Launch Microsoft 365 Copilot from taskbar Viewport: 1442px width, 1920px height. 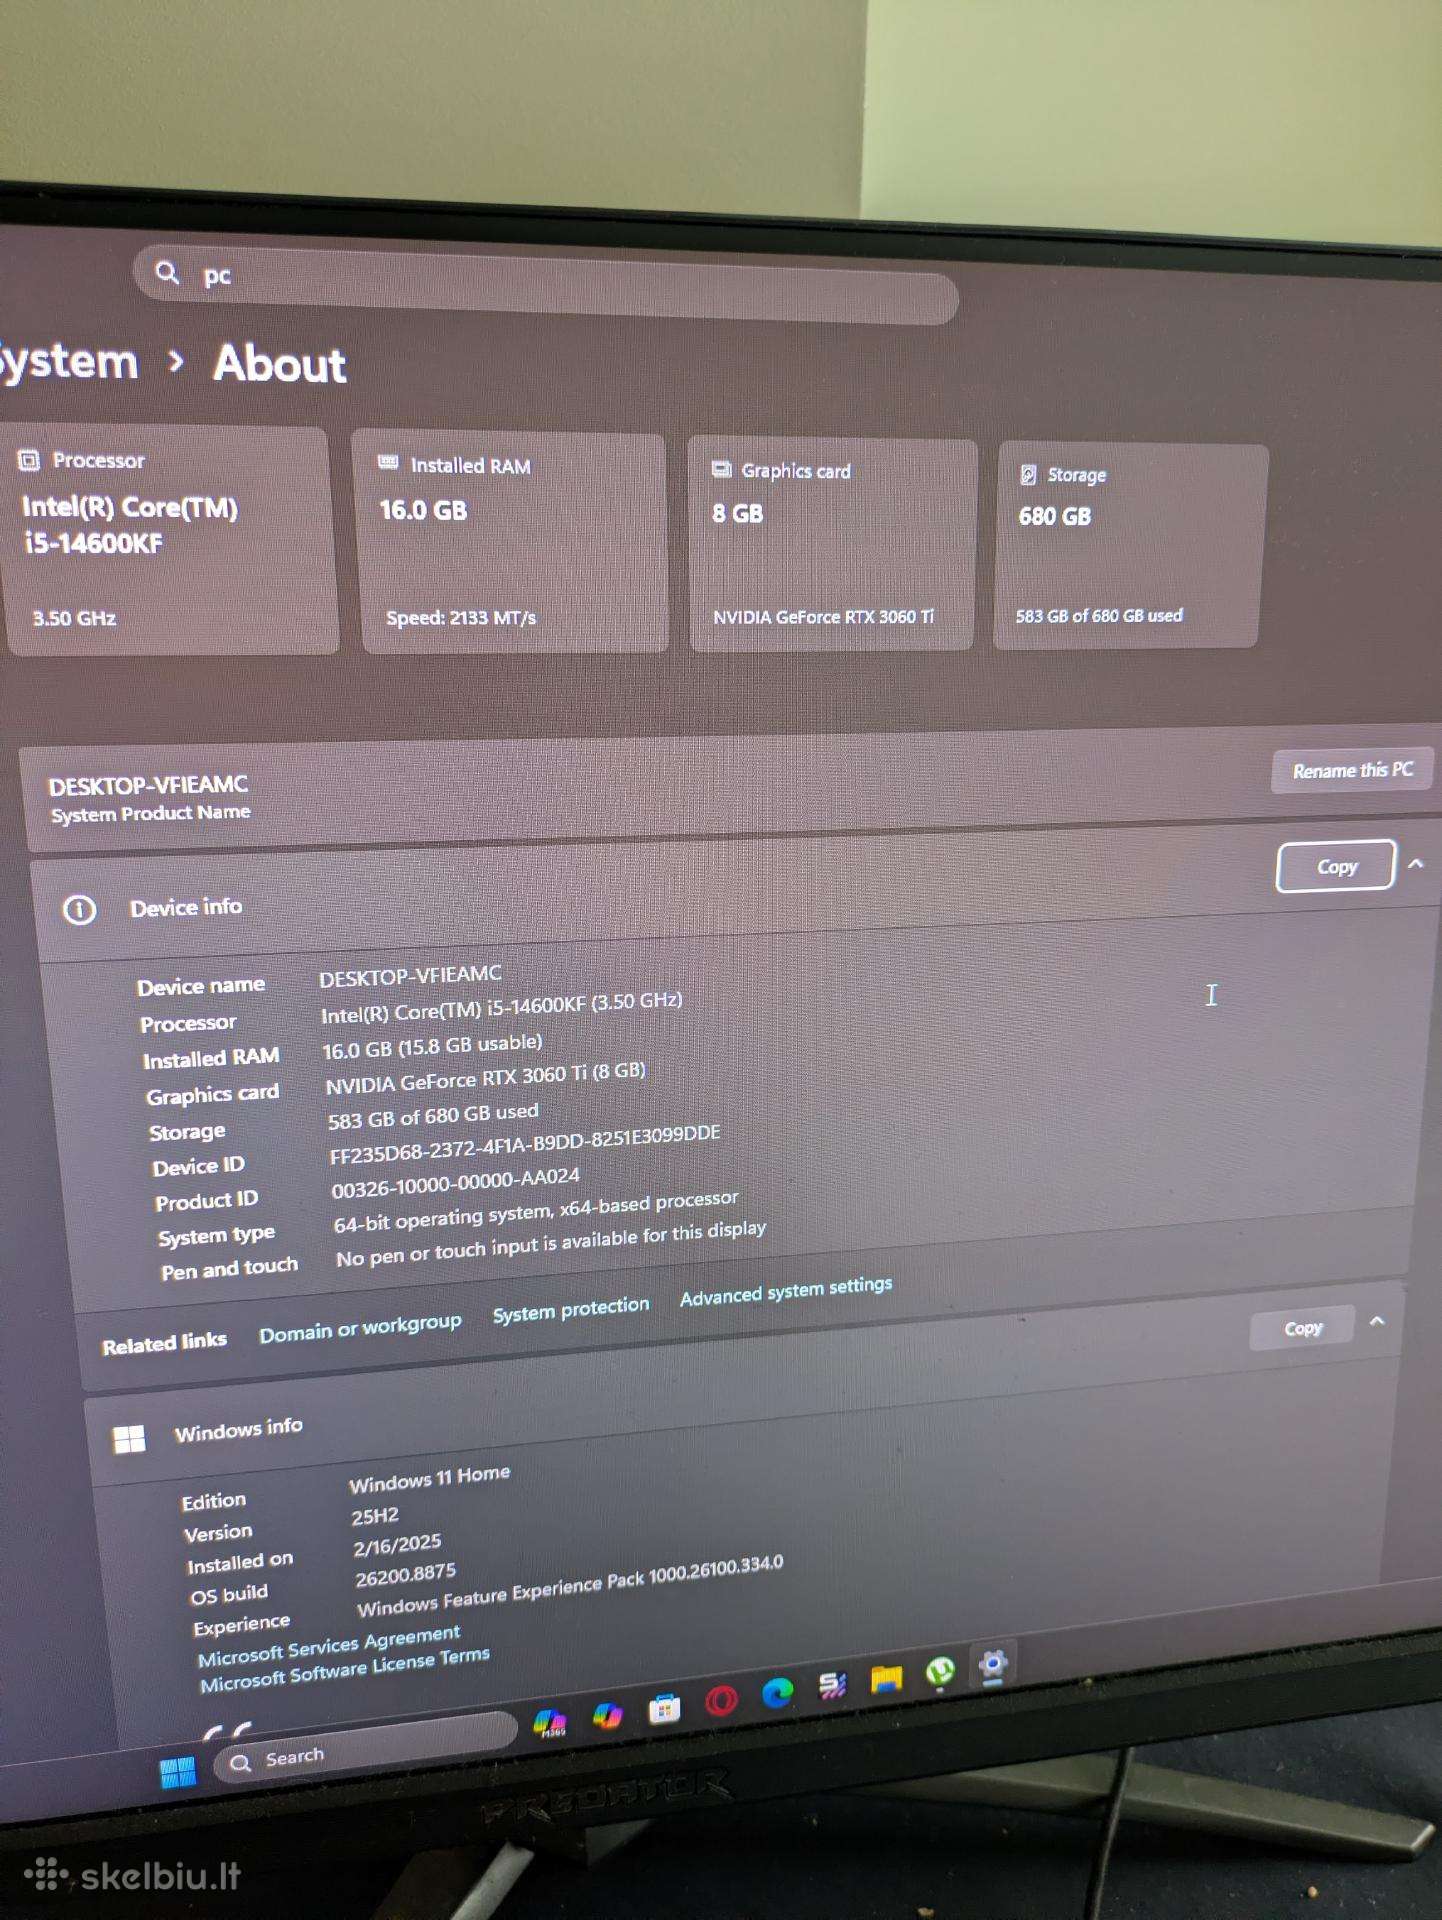(x=550, y=1723)
